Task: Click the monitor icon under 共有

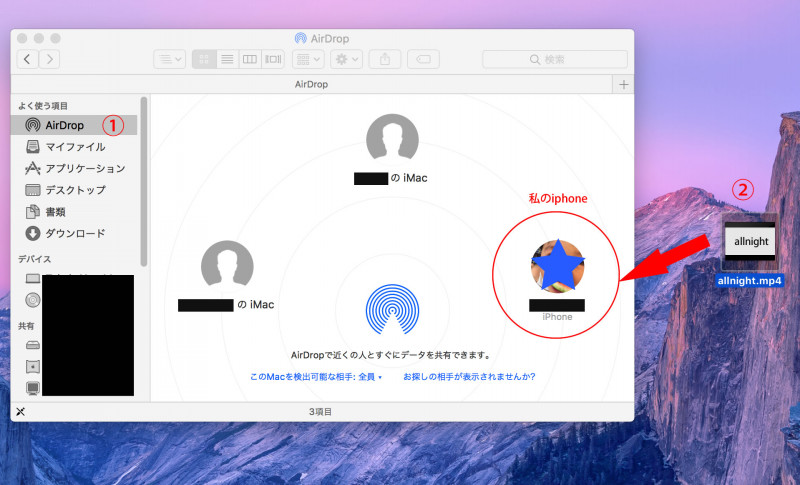Action: pyautogui.click(x=33, y=389)
